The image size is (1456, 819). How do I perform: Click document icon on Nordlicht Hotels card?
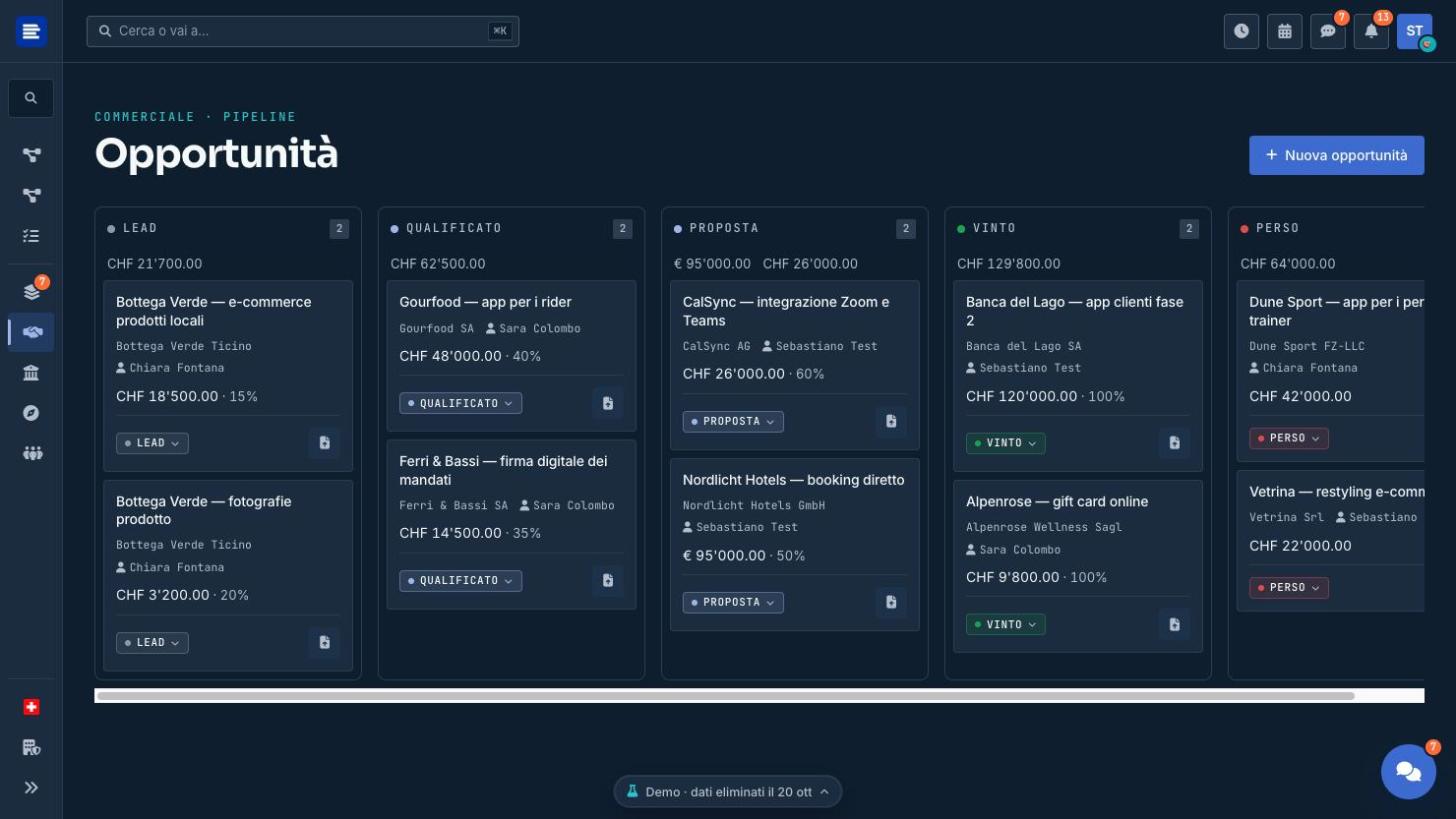point(891,602)
